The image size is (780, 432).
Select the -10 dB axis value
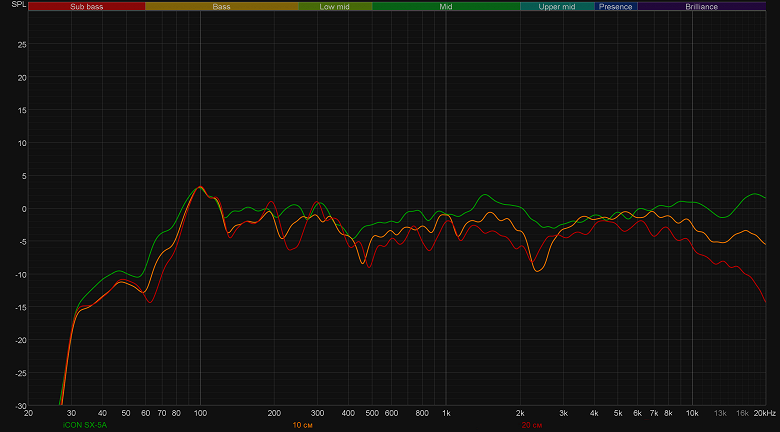pos(21,274)
